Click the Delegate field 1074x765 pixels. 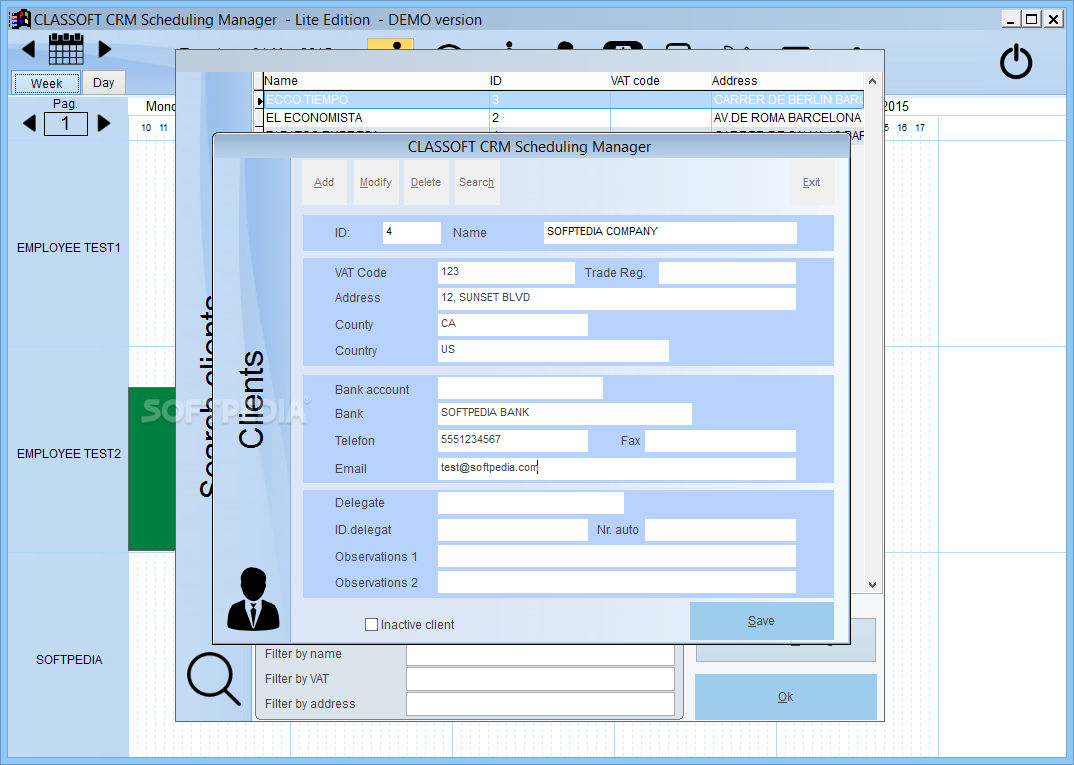point(531,503)
